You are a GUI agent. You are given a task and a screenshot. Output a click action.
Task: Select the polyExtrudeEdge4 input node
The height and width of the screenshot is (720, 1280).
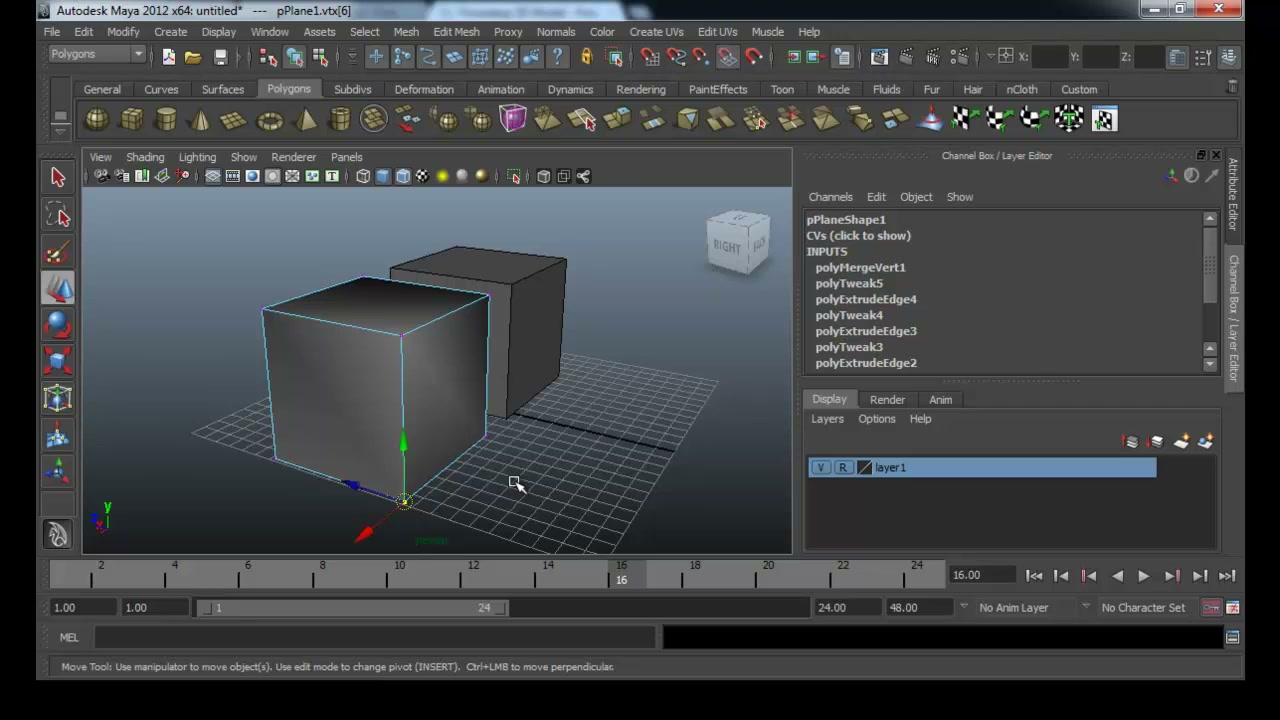pyautogui.click(x=866, y=299)
